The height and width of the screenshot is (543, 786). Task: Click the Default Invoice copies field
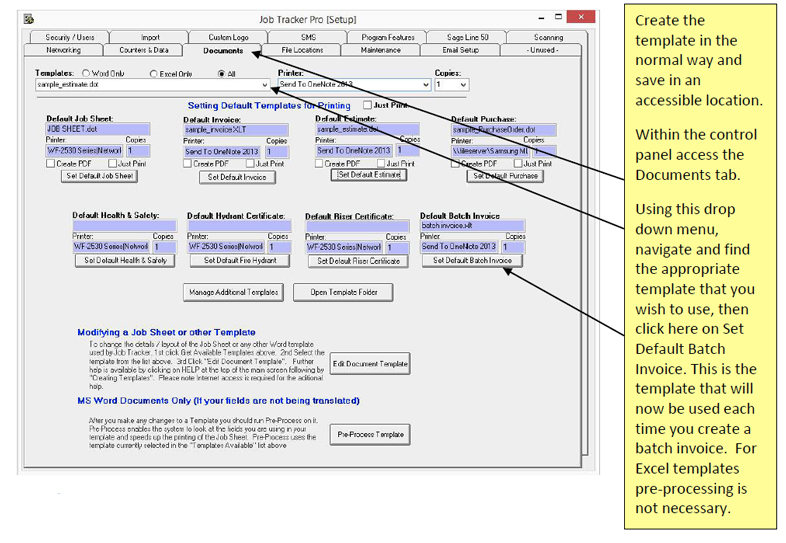[x=277, y=151]
